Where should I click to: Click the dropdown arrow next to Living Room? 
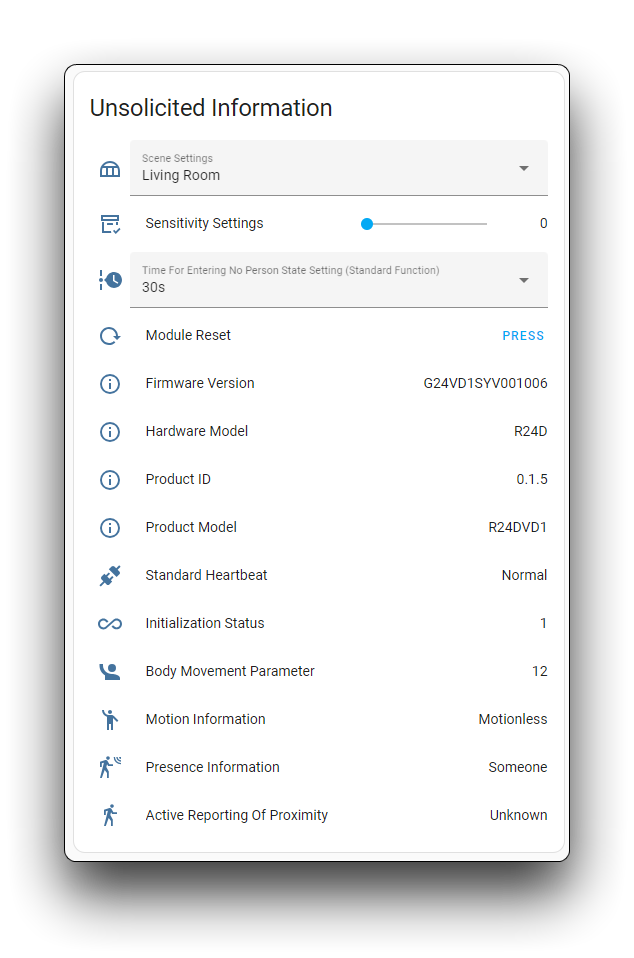523,168
